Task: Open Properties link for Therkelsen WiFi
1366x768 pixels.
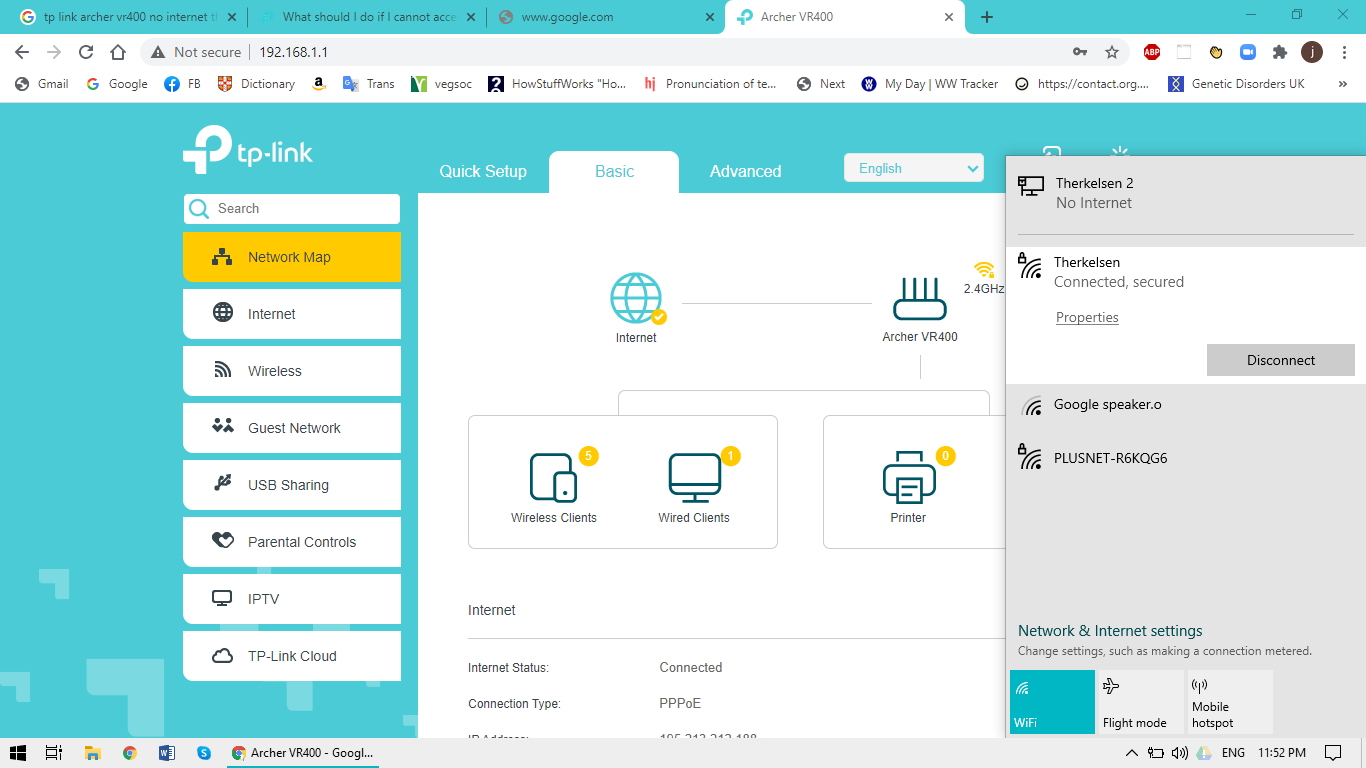Action: (x=1087, y=318)
